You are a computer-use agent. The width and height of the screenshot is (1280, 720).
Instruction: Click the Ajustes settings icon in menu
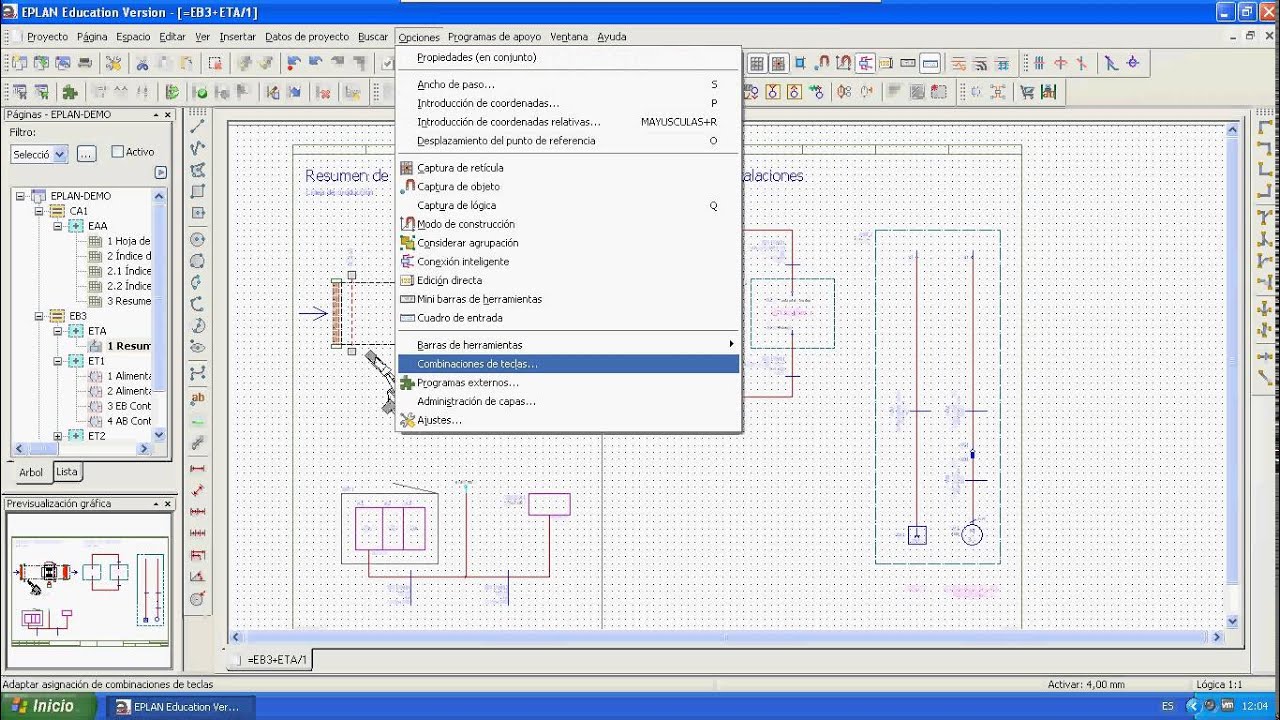[407, 421]
